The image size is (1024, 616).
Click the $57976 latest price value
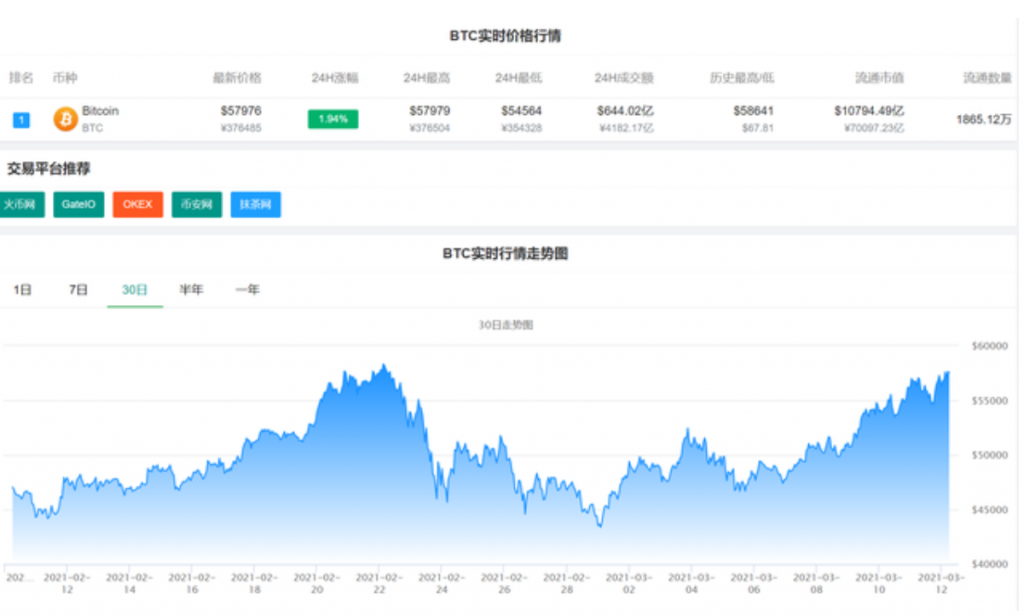click(x=241, y=111)
